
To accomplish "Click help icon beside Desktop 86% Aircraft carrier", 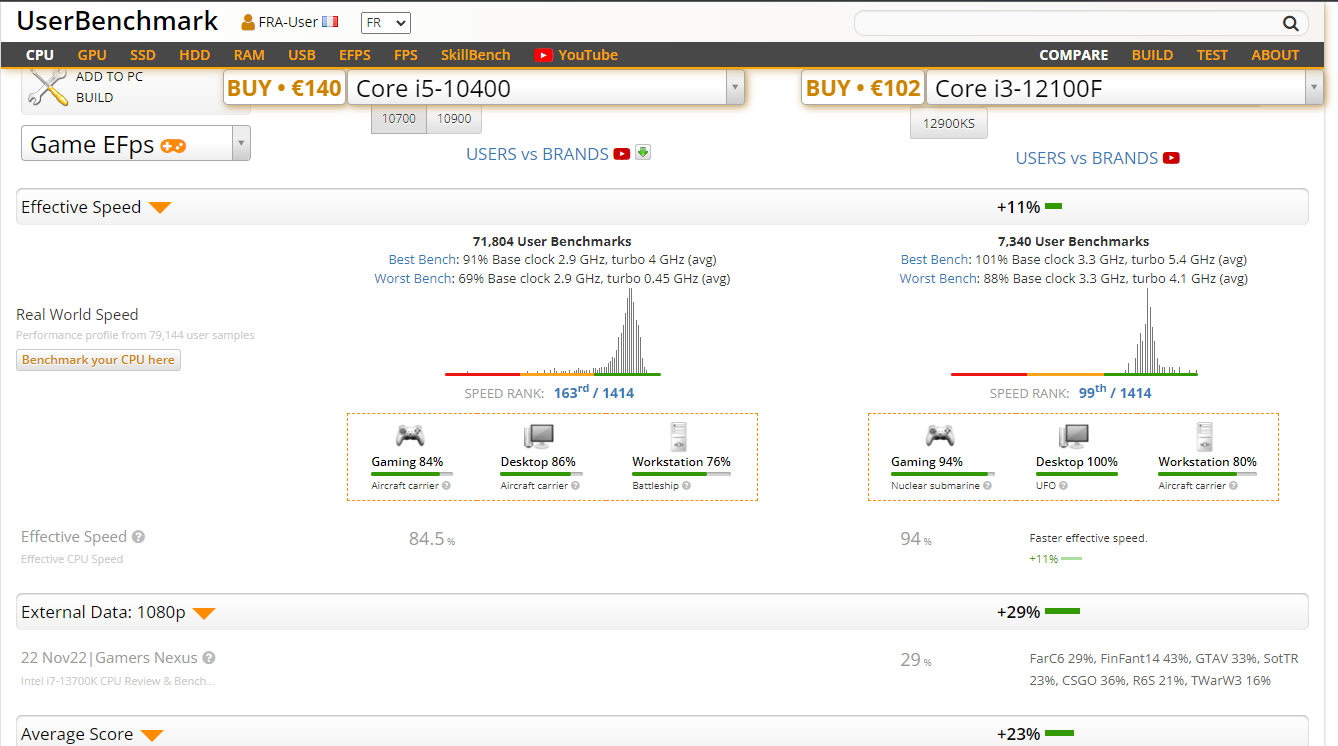I will click(575, 486).
